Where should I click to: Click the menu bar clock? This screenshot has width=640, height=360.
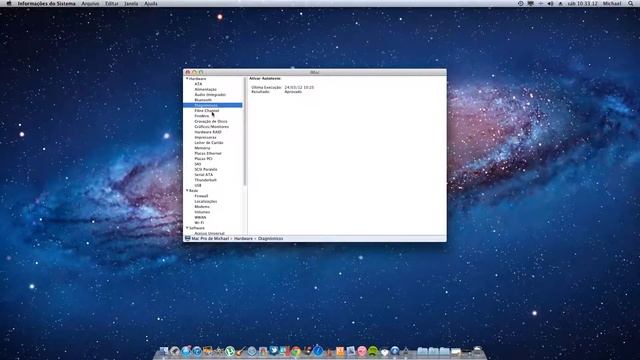(582, 3)
